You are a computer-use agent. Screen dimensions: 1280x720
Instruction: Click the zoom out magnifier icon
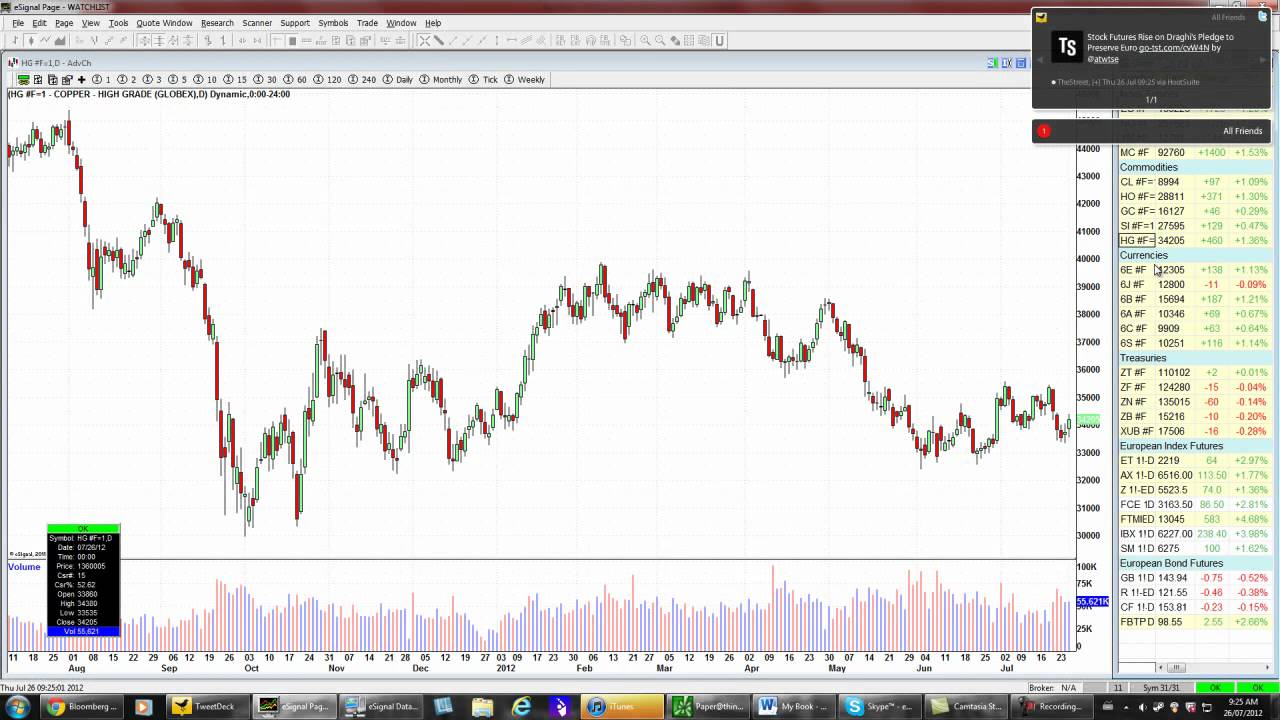659,41
